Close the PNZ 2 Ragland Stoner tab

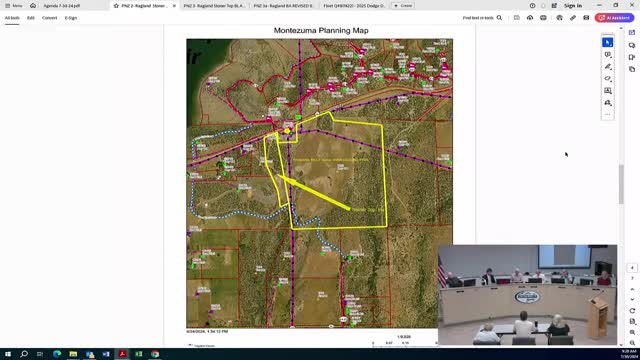[x=174, y=6]
